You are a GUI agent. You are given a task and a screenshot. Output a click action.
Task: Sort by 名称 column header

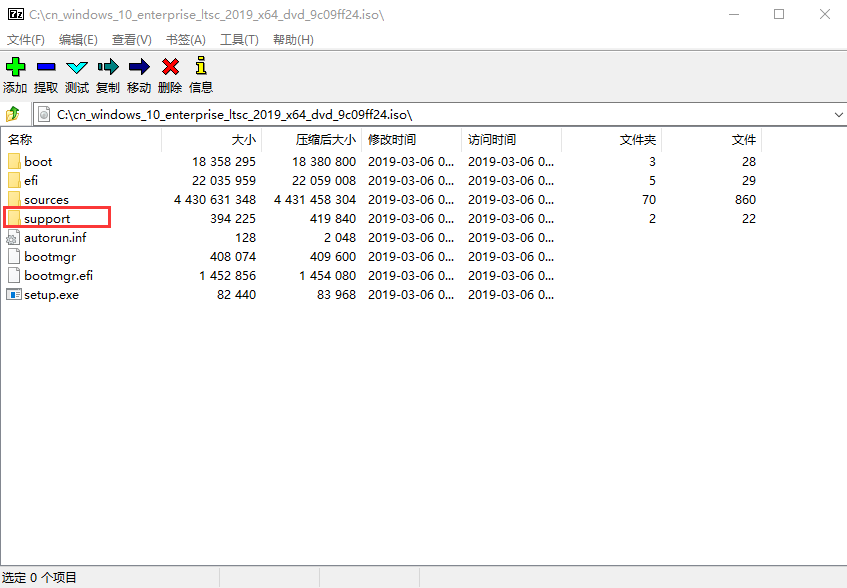click(x=81, y=140)
